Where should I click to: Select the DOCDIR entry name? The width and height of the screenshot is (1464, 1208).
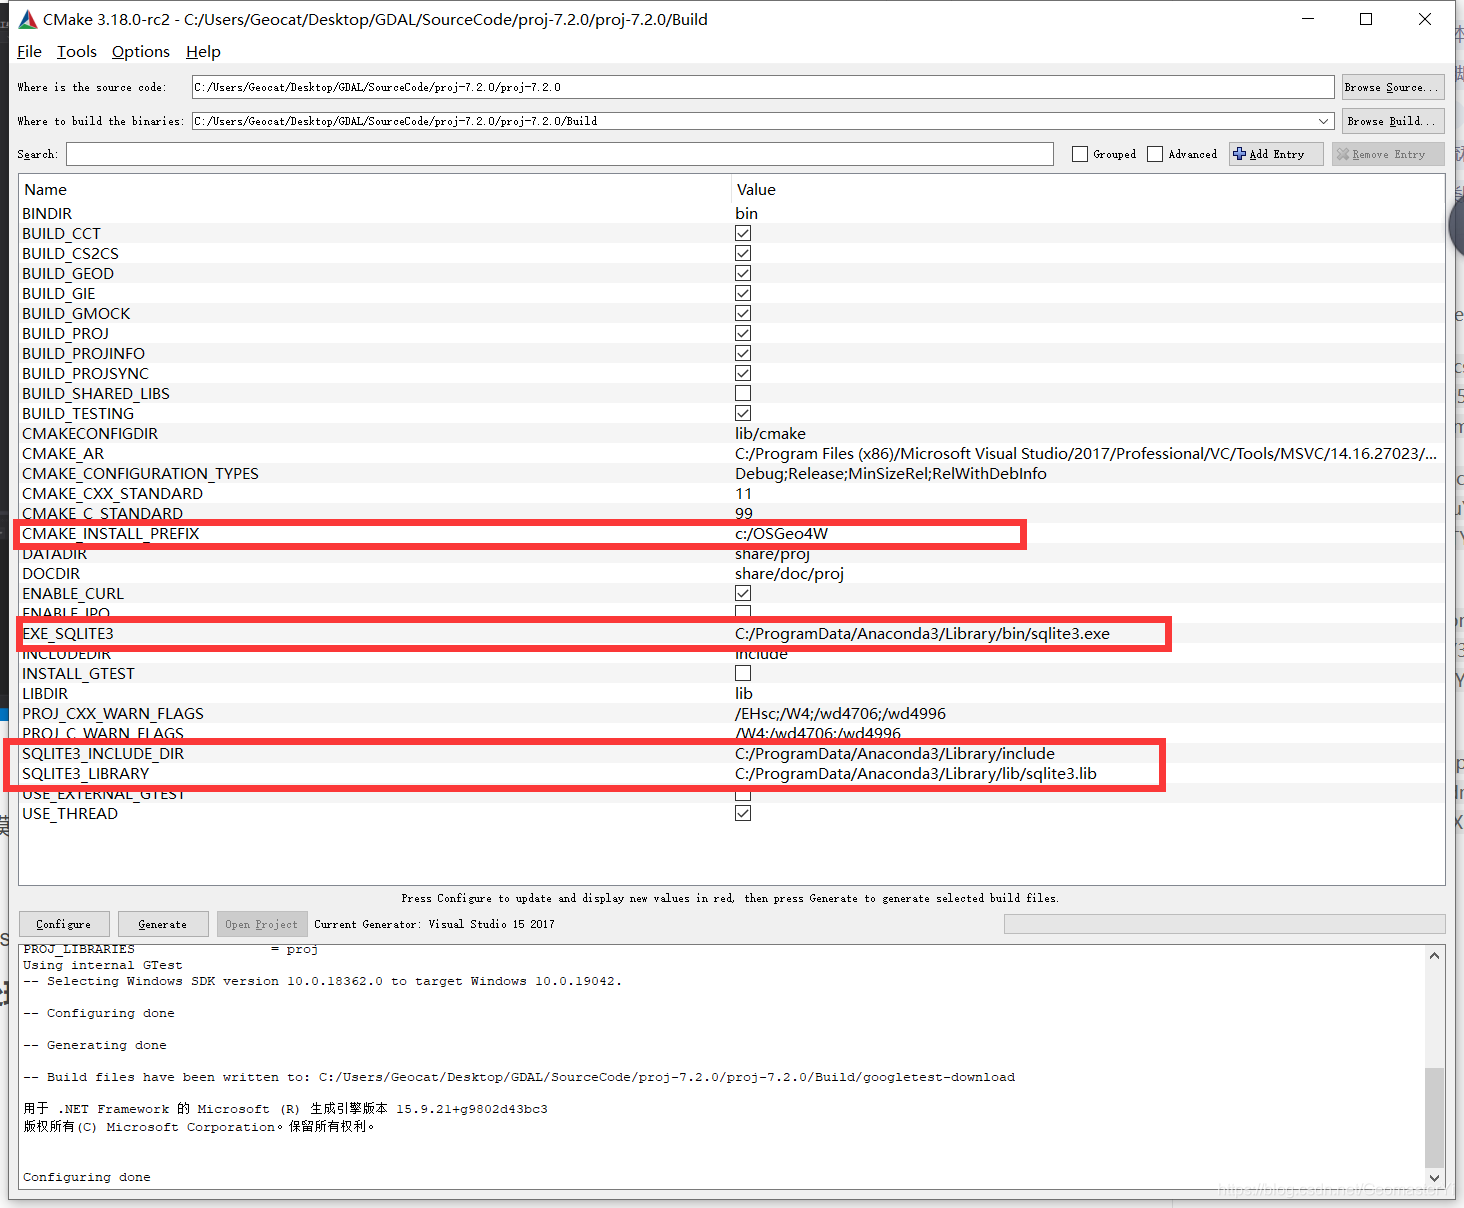point(51,573)
